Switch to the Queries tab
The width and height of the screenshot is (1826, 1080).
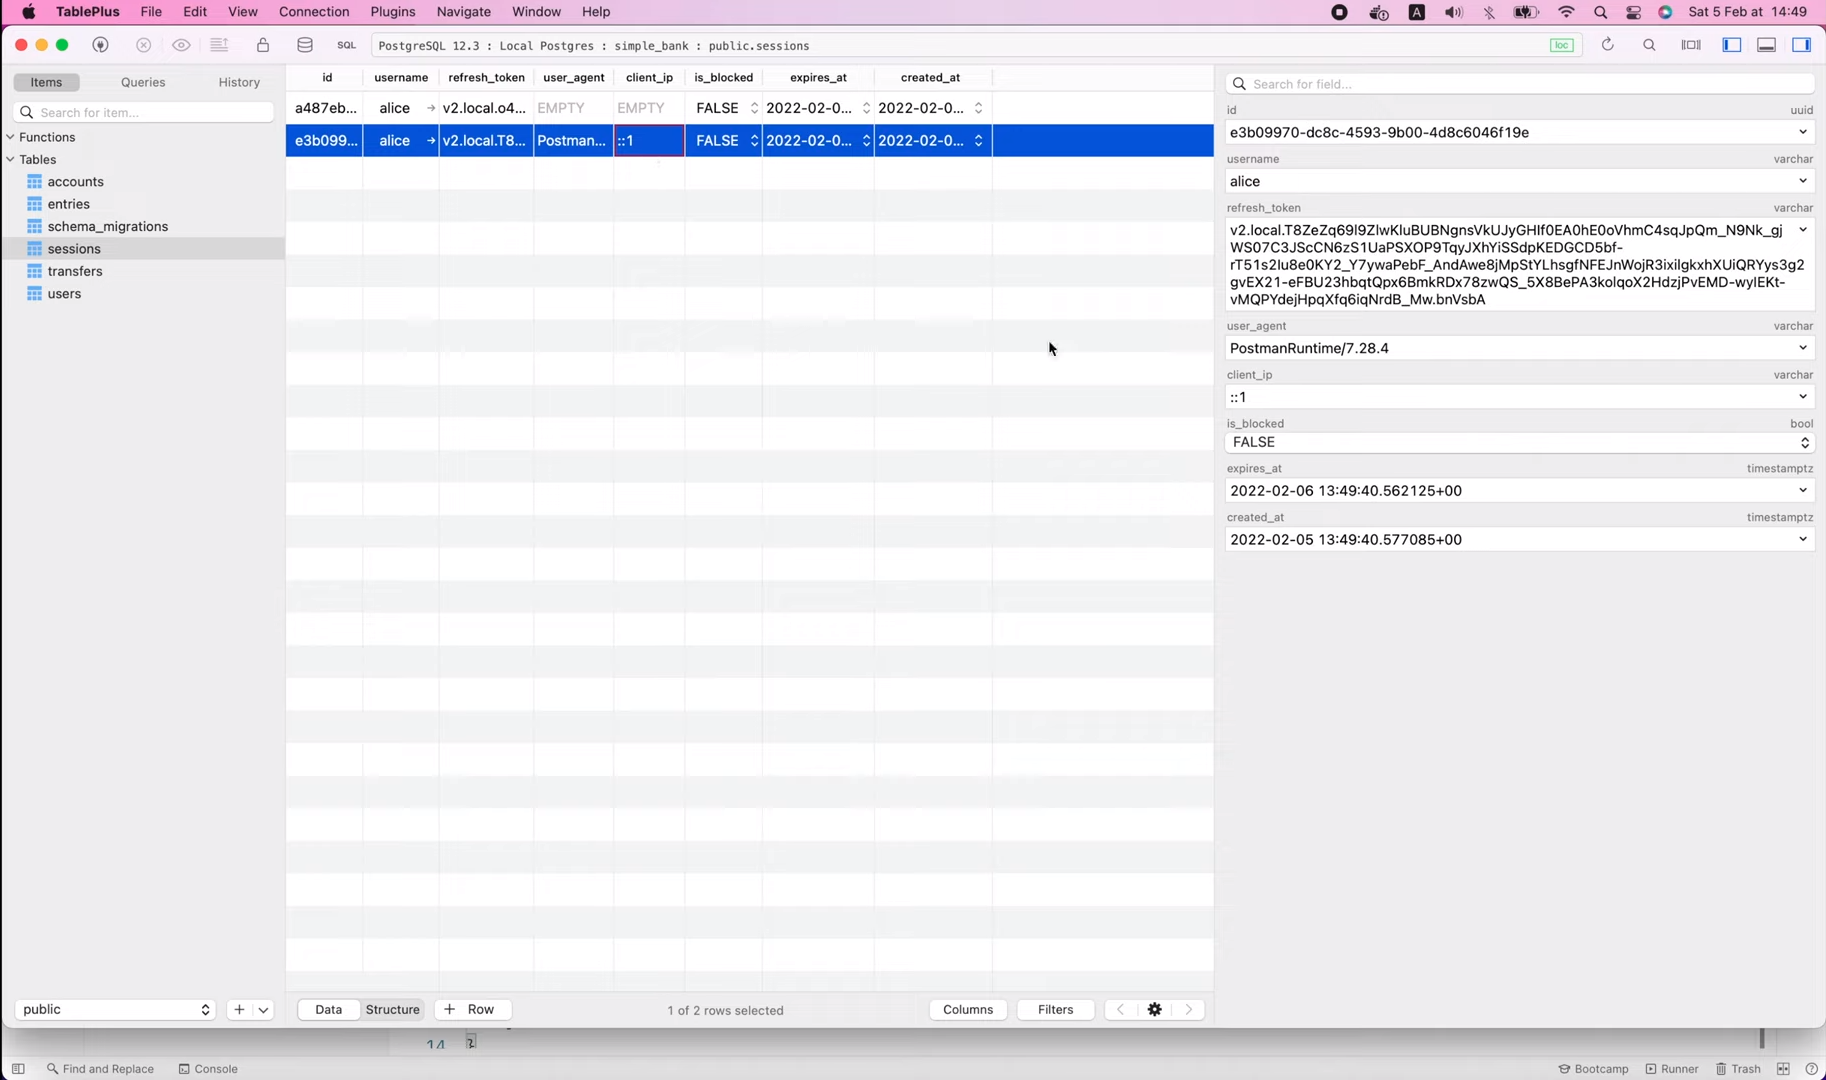[143, 82]
